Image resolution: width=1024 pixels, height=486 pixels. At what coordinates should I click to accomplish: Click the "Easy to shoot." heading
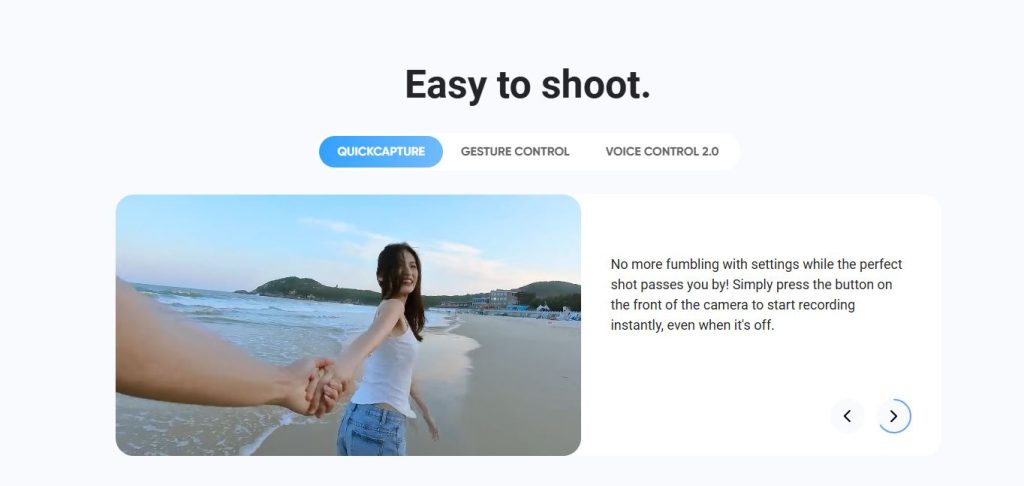point(528,85)
